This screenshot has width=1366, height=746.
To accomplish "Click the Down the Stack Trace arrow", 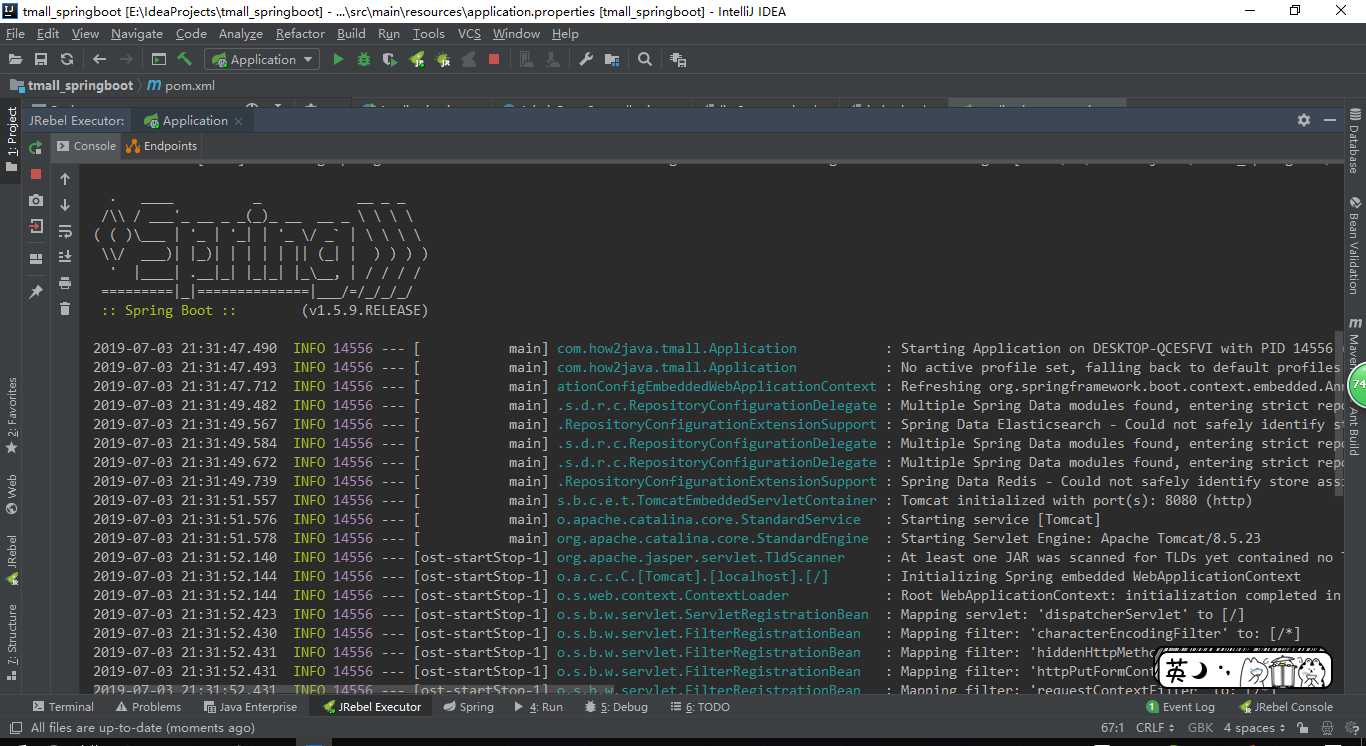I will (x=65, y=205).
